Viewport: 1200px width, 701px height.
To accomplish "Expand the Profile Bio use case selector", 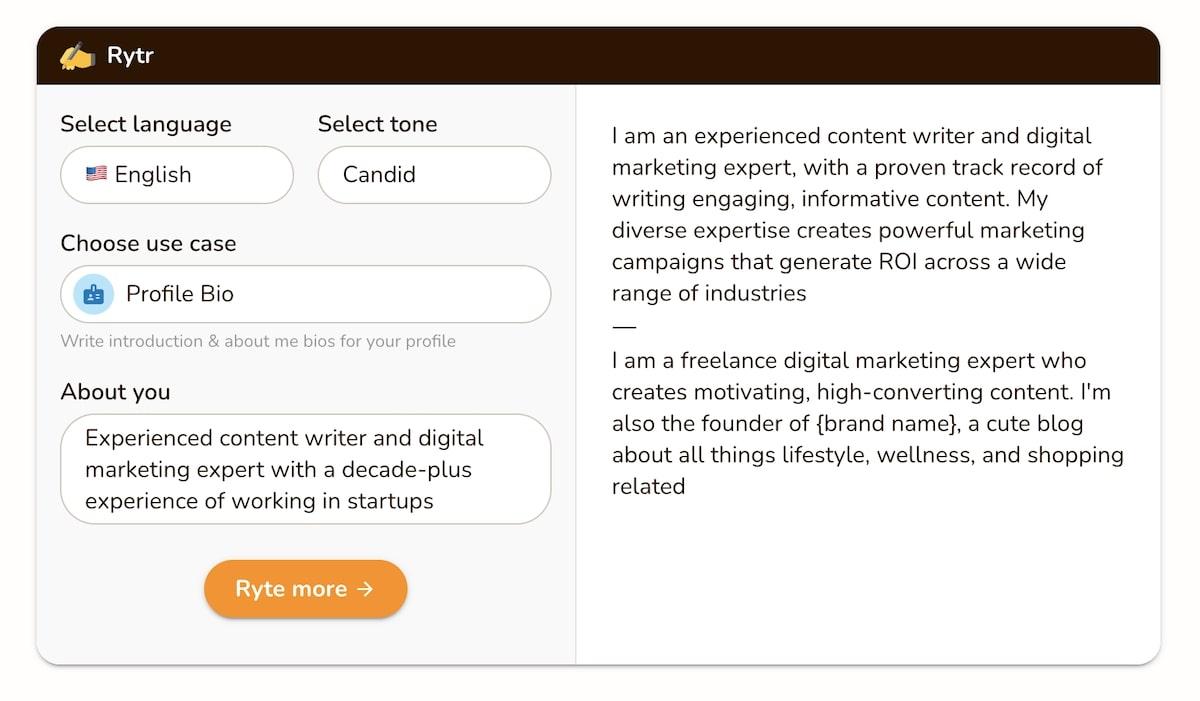I will tap(306, 294).
